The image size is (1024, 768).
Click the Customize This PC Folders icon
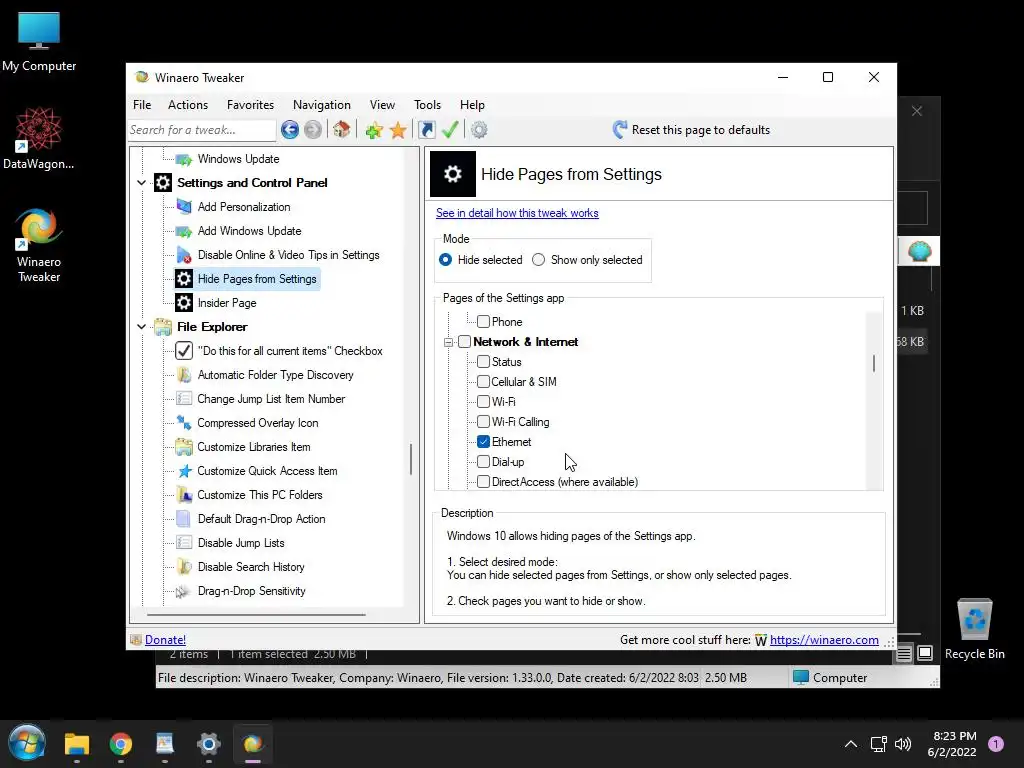point(184,495)
